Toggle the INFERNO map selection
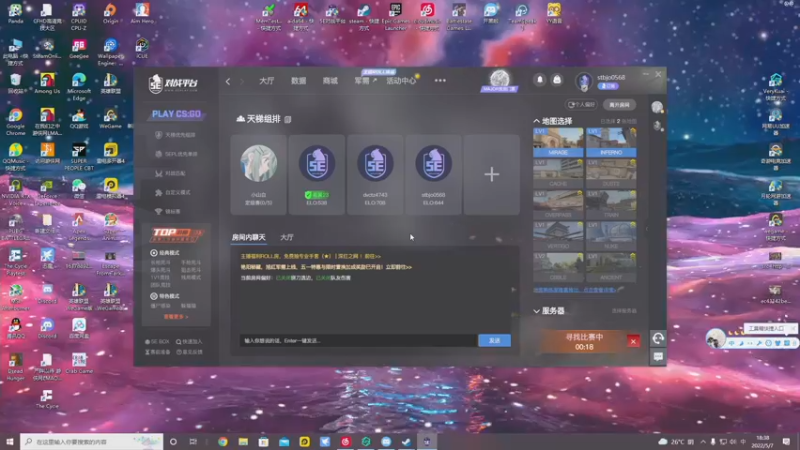The image size is (800, 450). coord(611,142)
